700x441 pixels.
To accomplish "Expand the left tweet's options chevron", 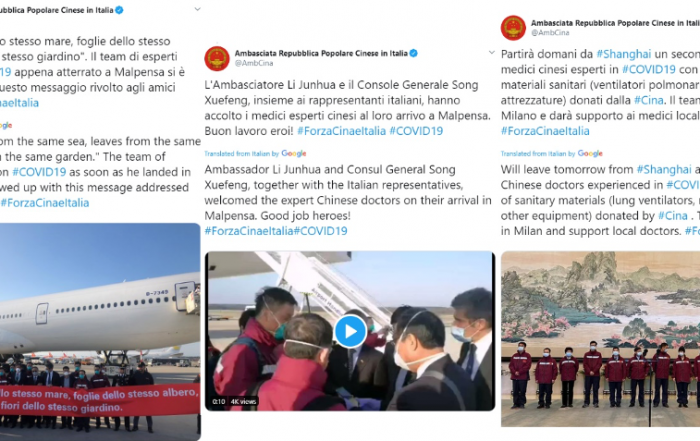I will coord(197,9).
